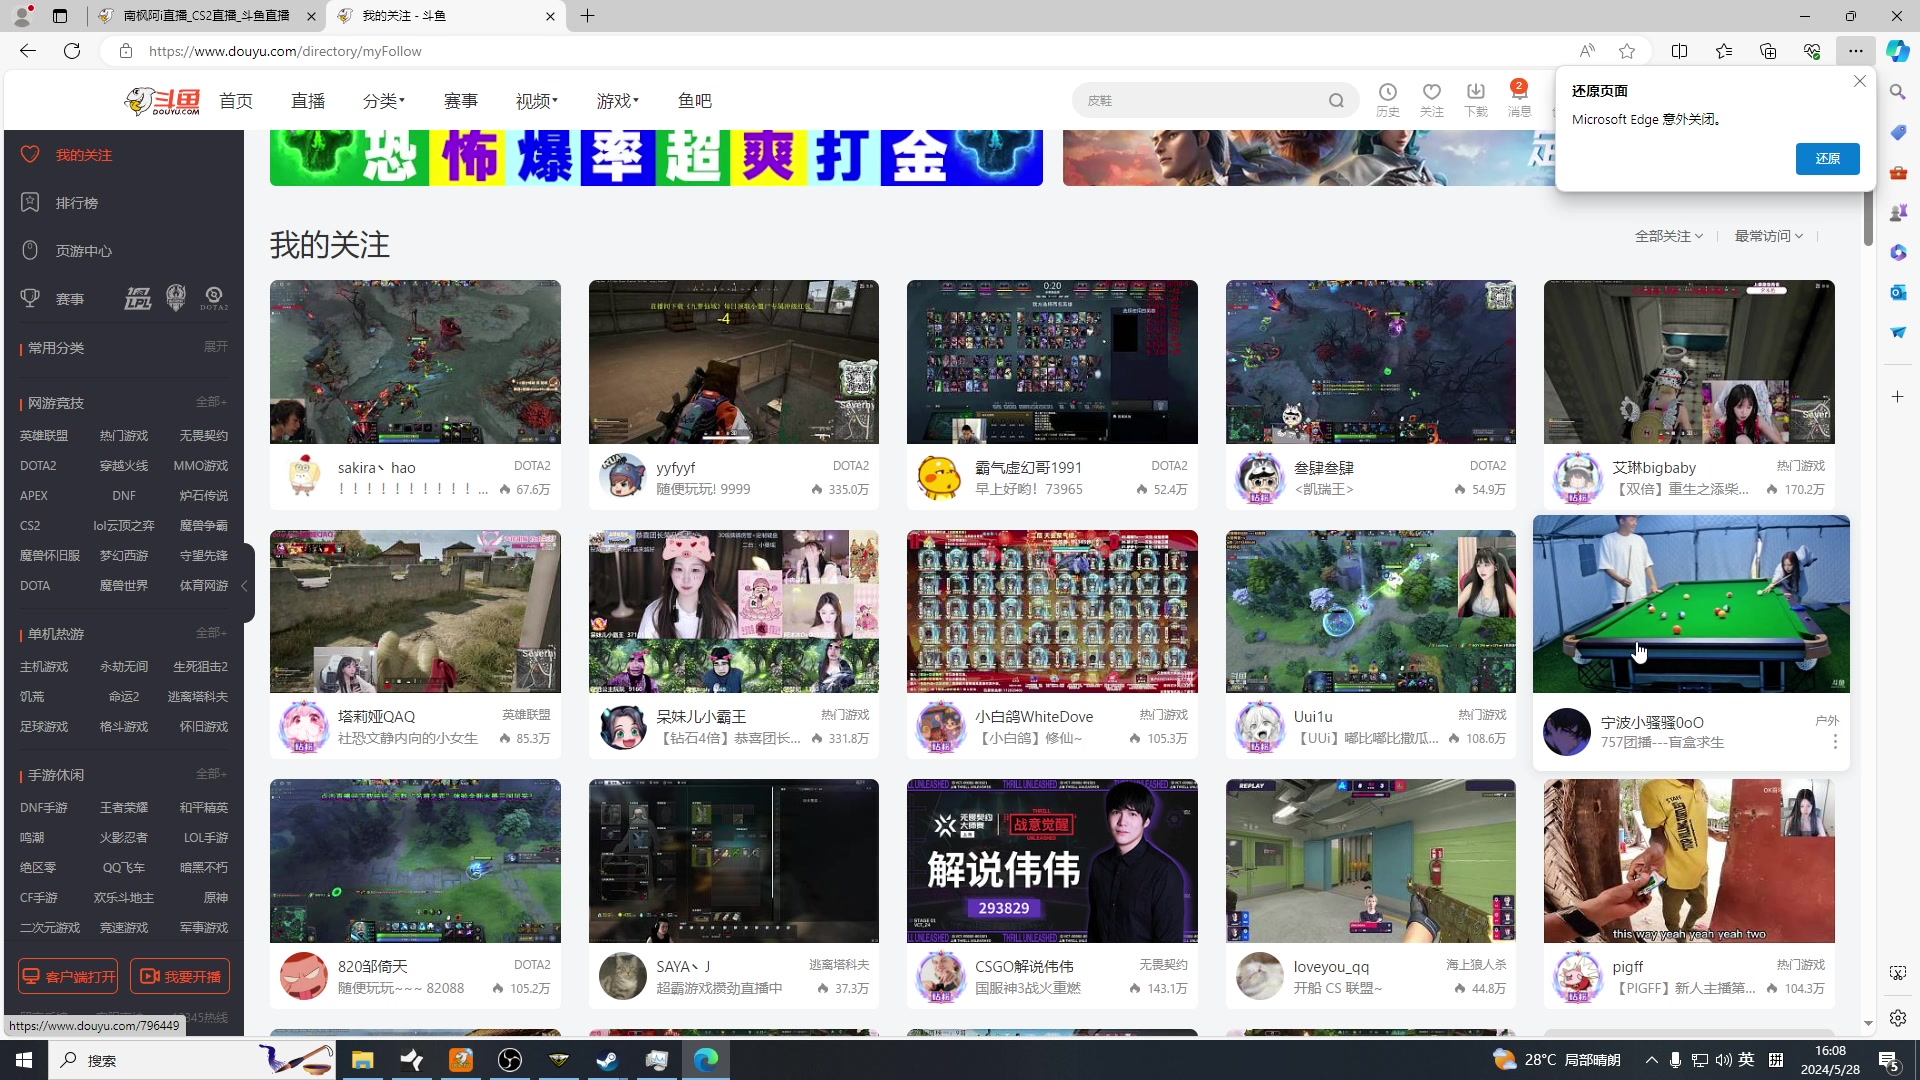Open new browser tab
The image size is (1920, 1080).
(x=587, y=16)
